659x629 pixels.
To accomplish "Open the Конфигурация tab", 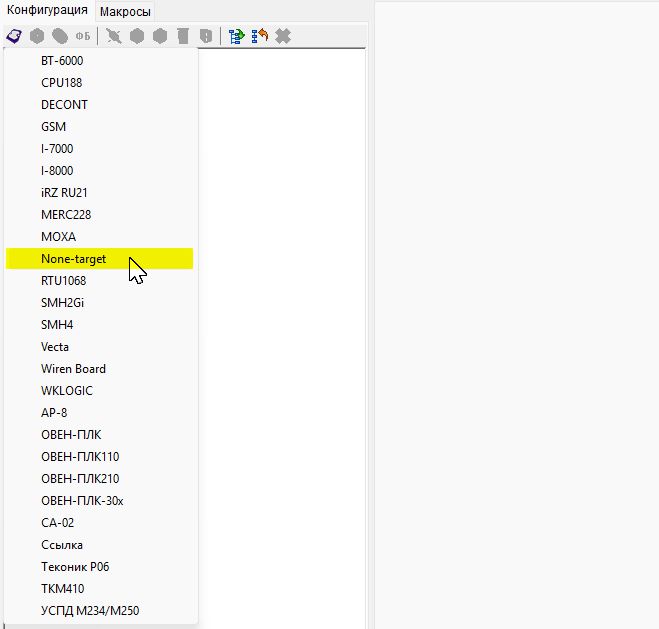I will coord(48,10).
